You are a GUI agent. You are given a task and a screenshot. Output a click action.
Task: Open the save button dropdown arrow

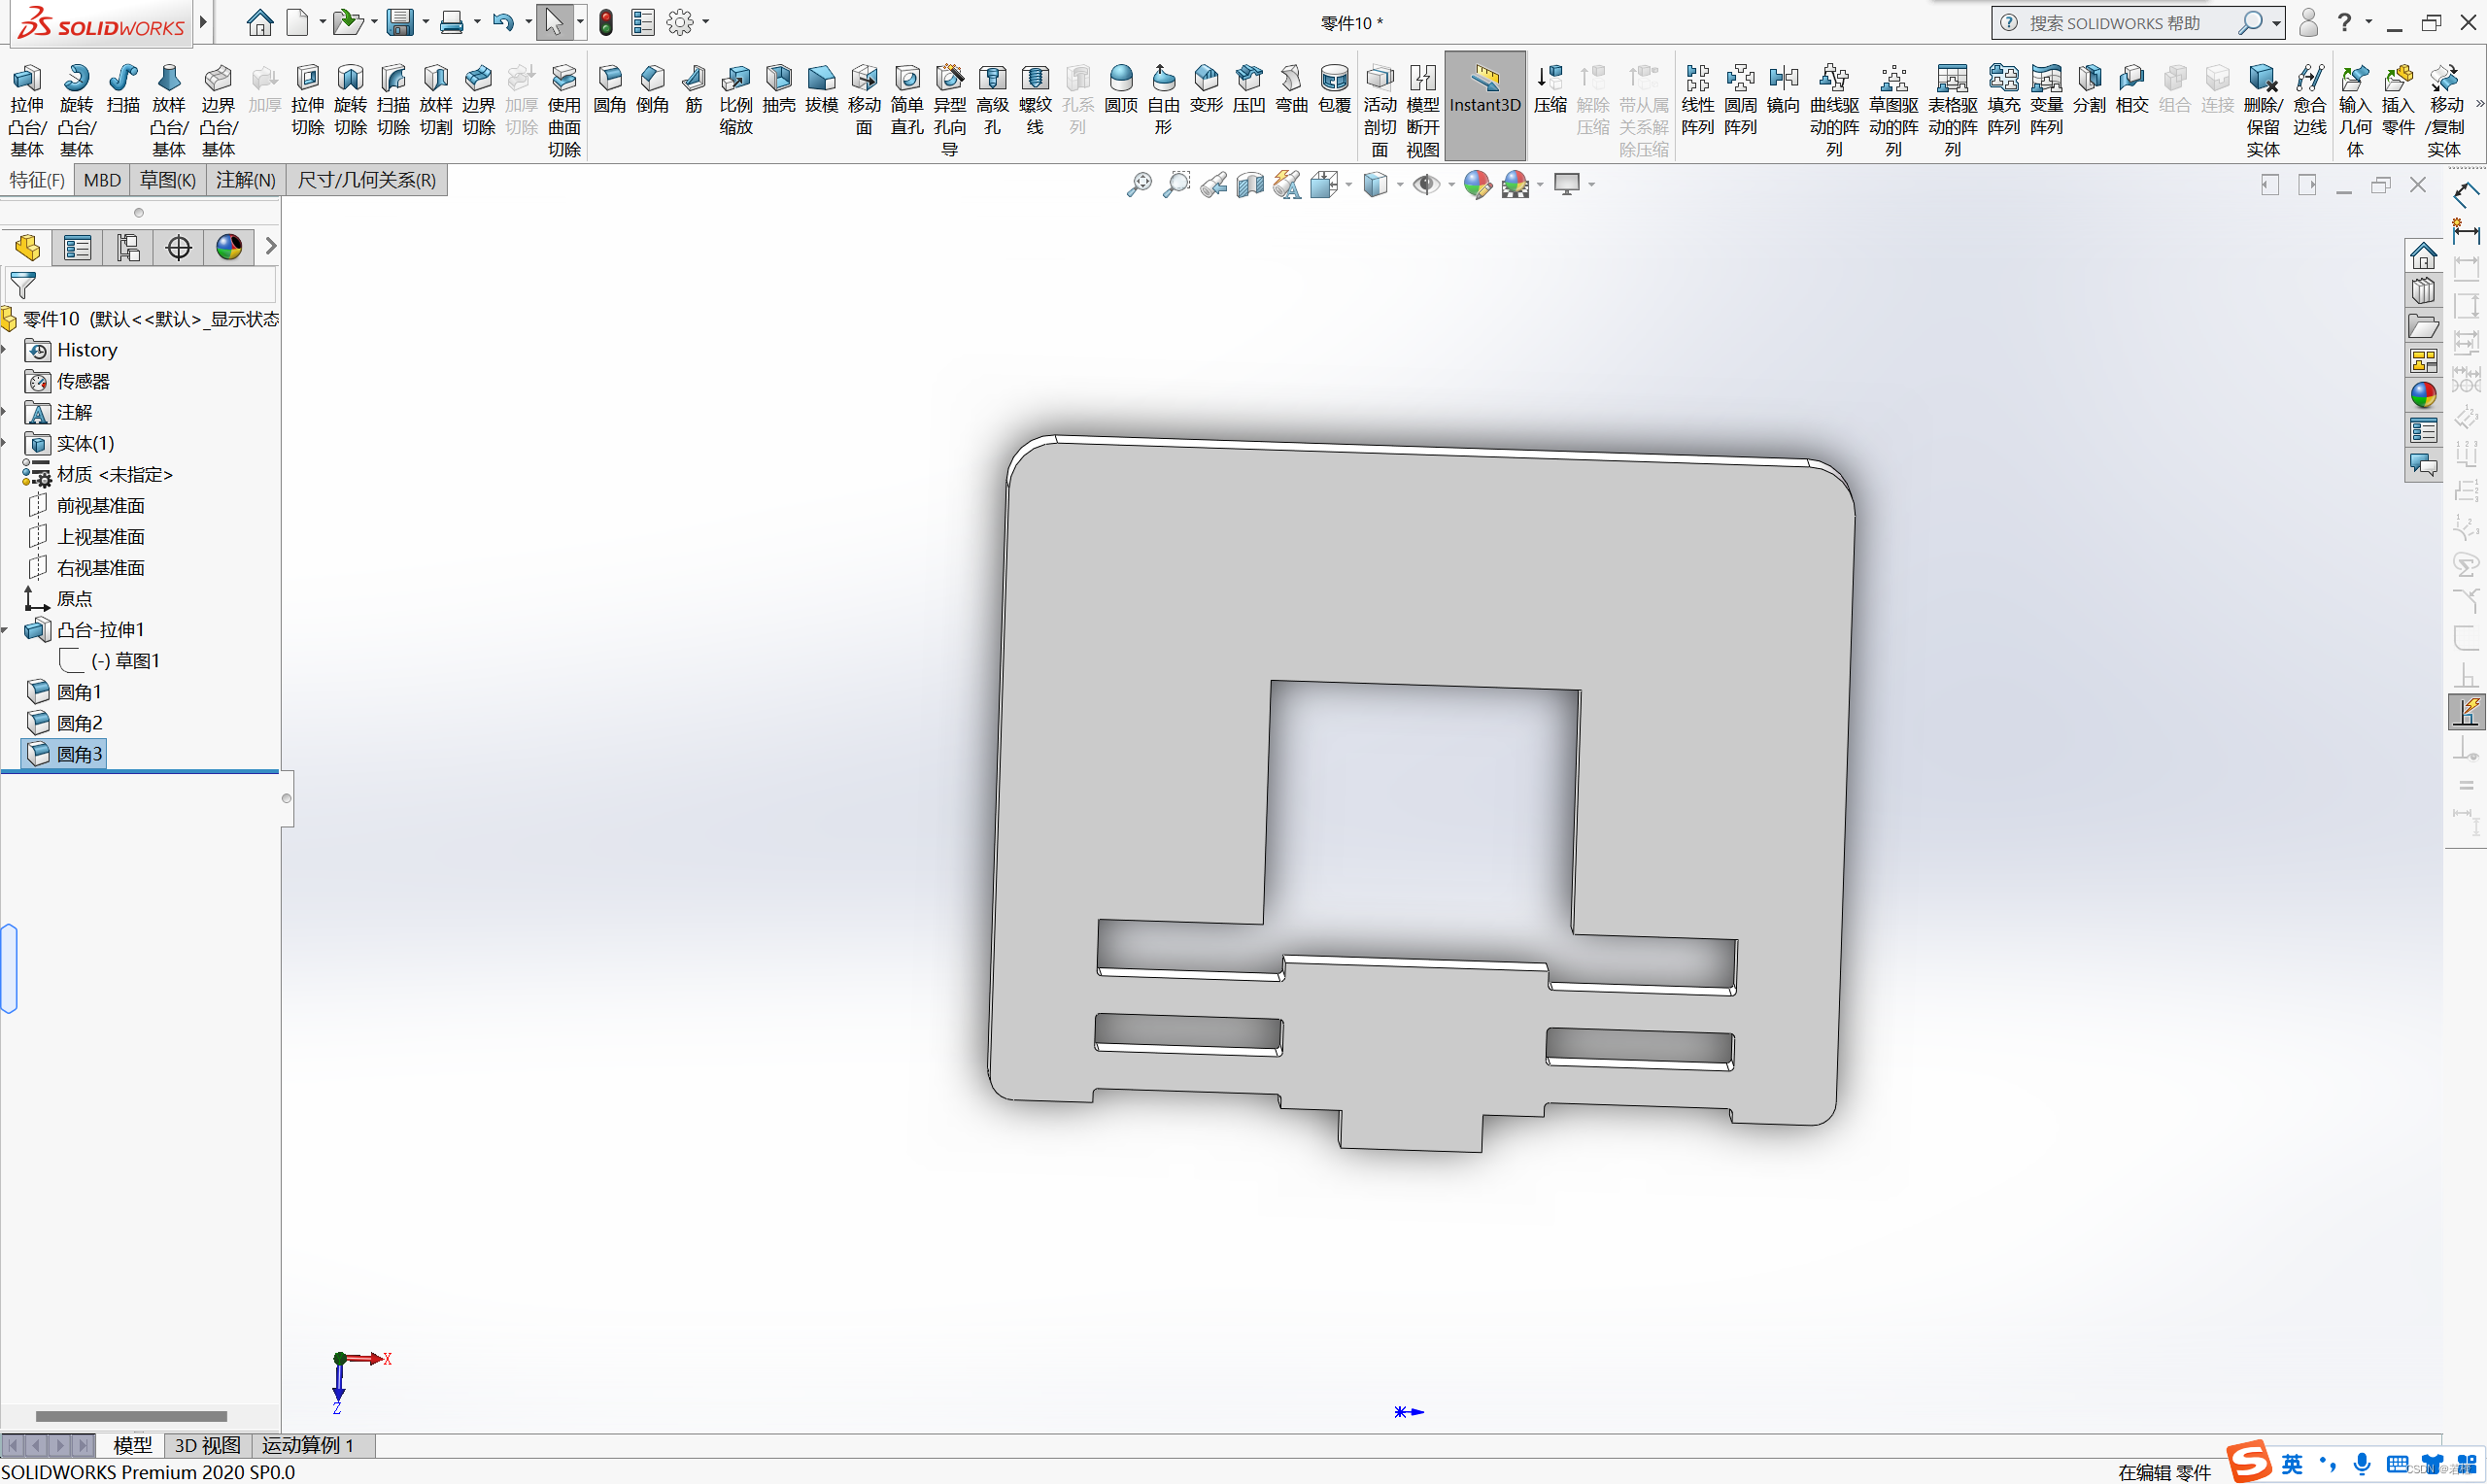pos(426,22)
